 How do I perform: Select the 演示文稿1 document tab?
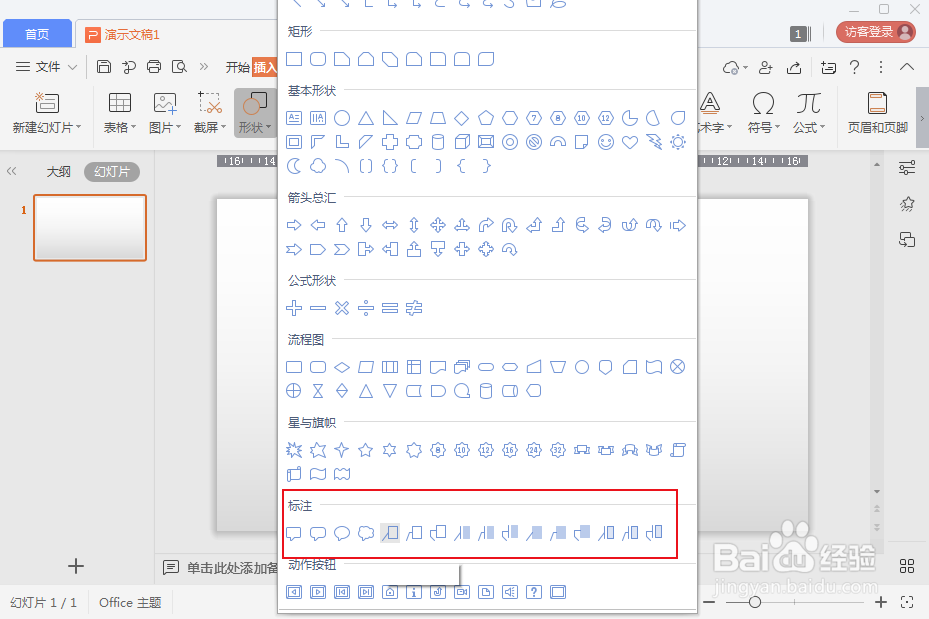tap(123, 34)
